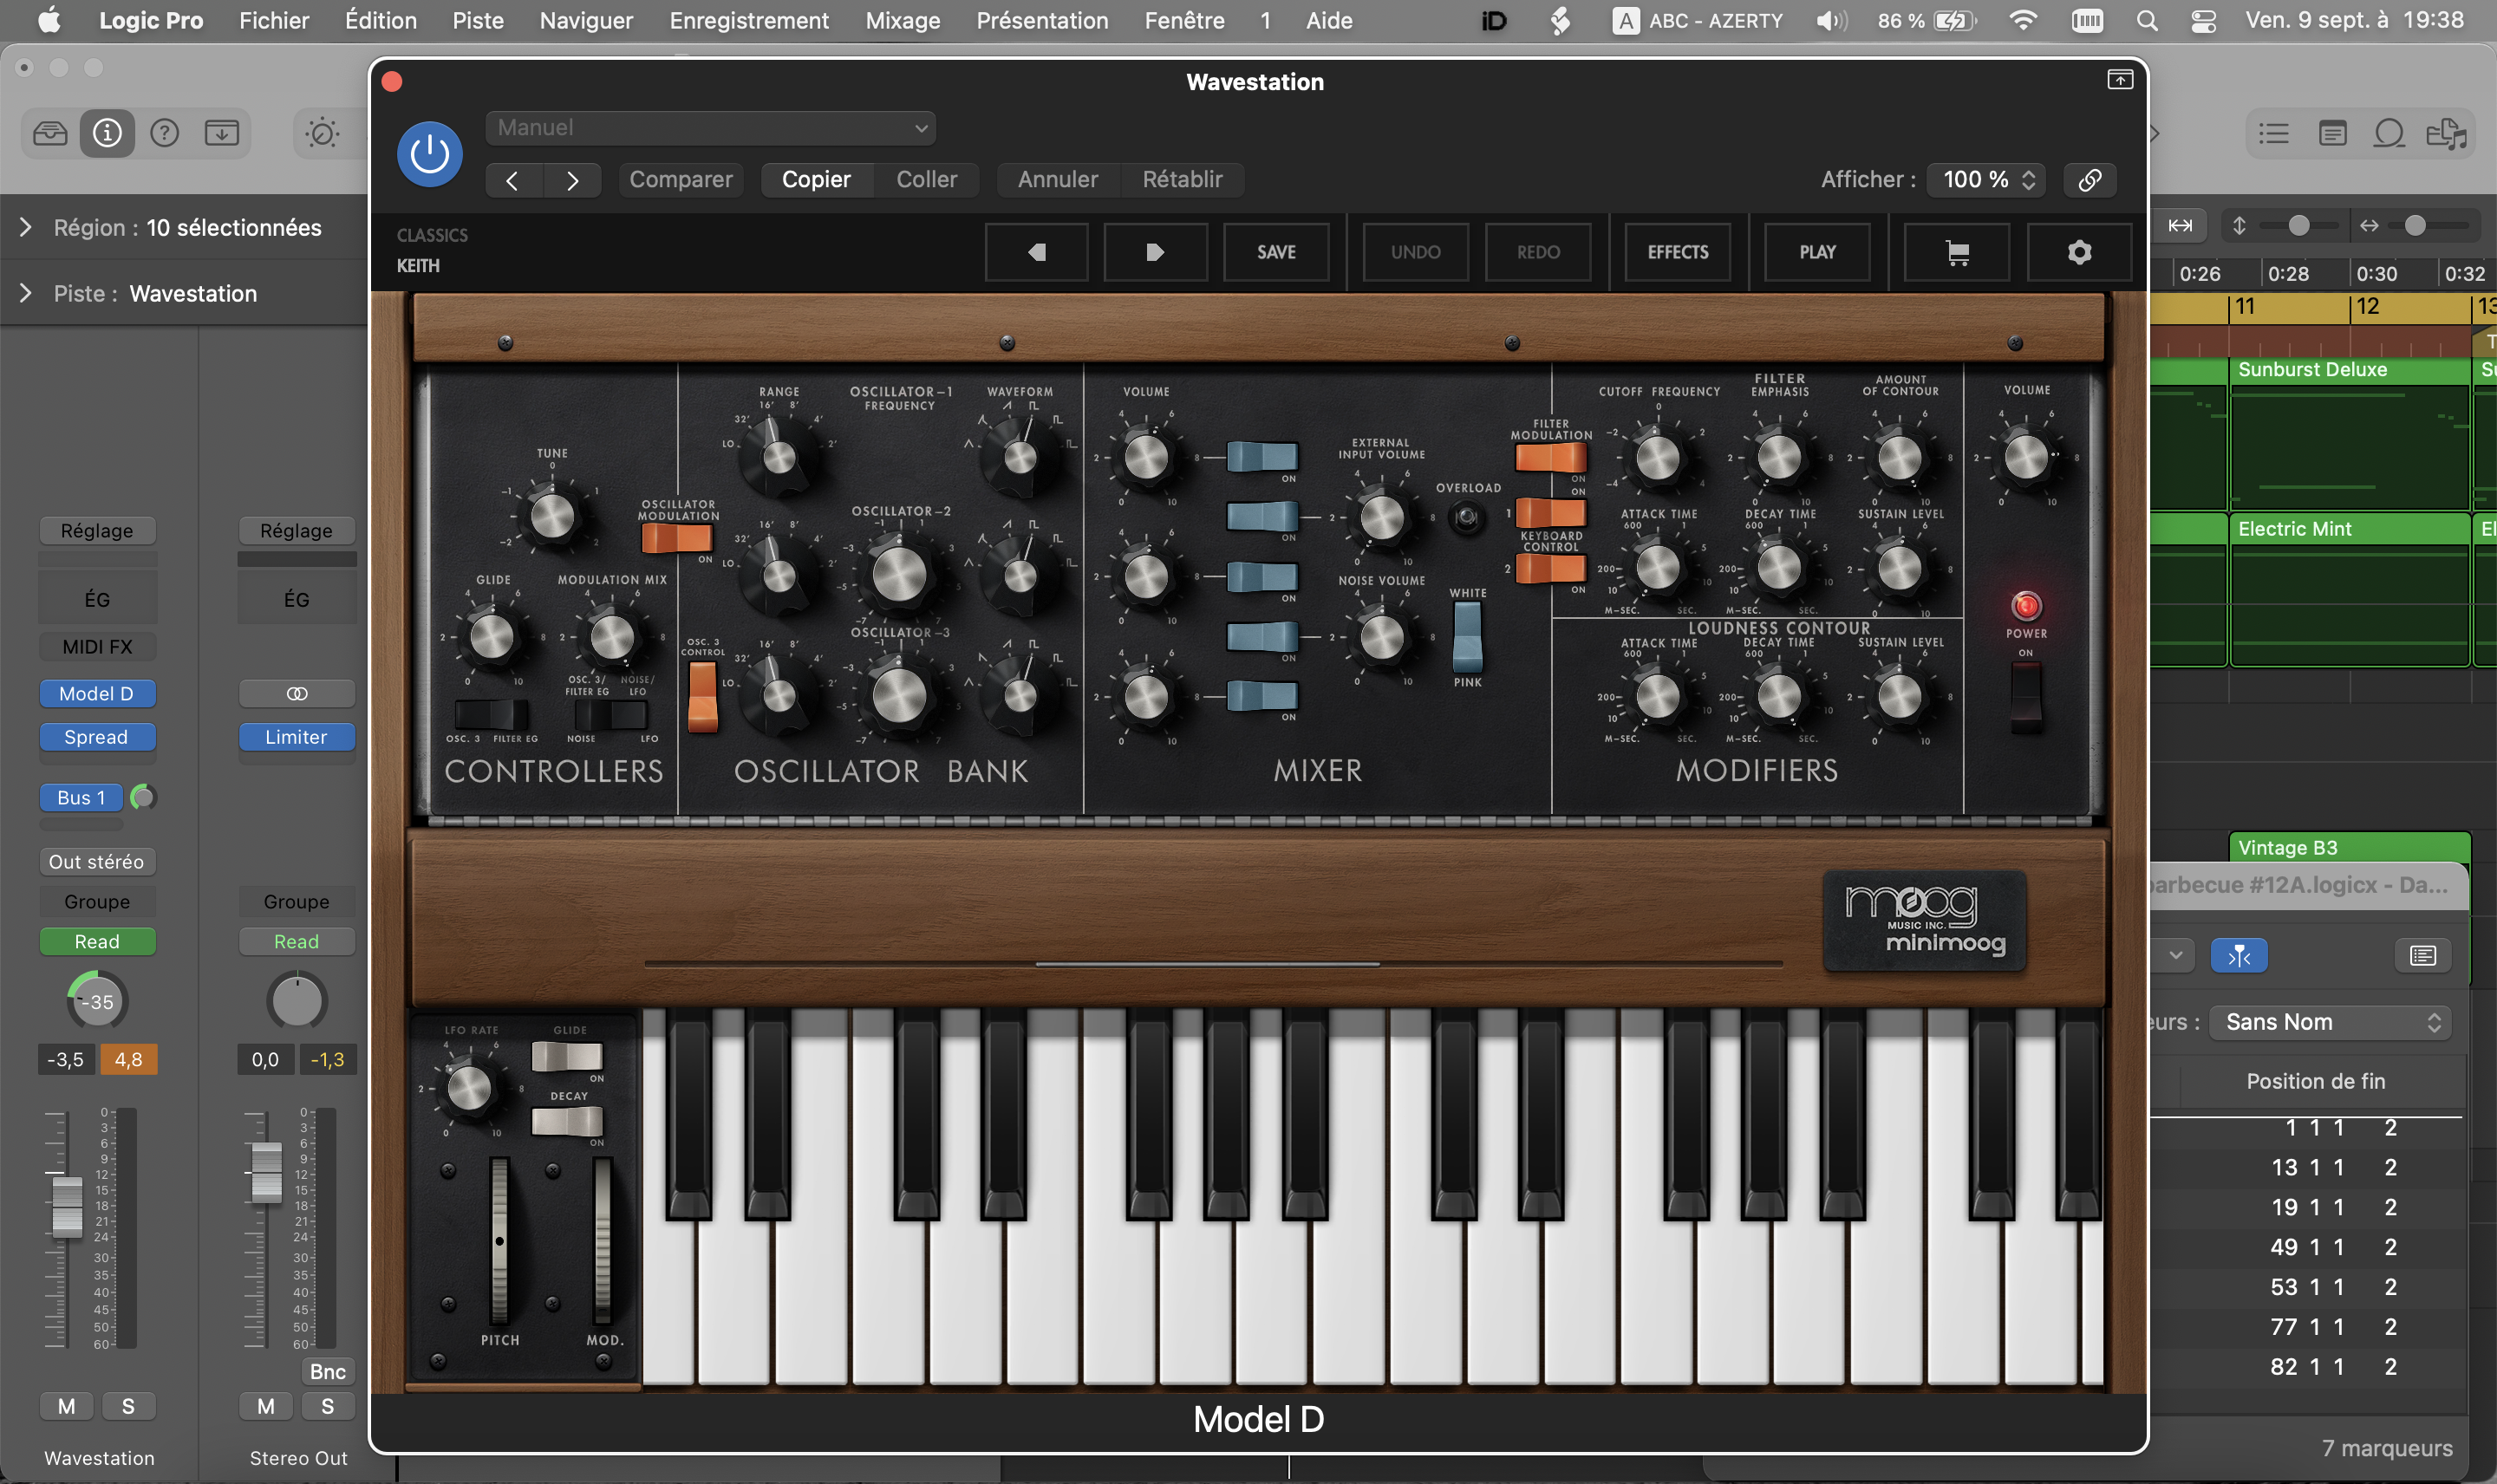This screenshot has width=2497, height=1484.
Task: Open the Model D settings gear
Action: click(x=2078, y=252)
